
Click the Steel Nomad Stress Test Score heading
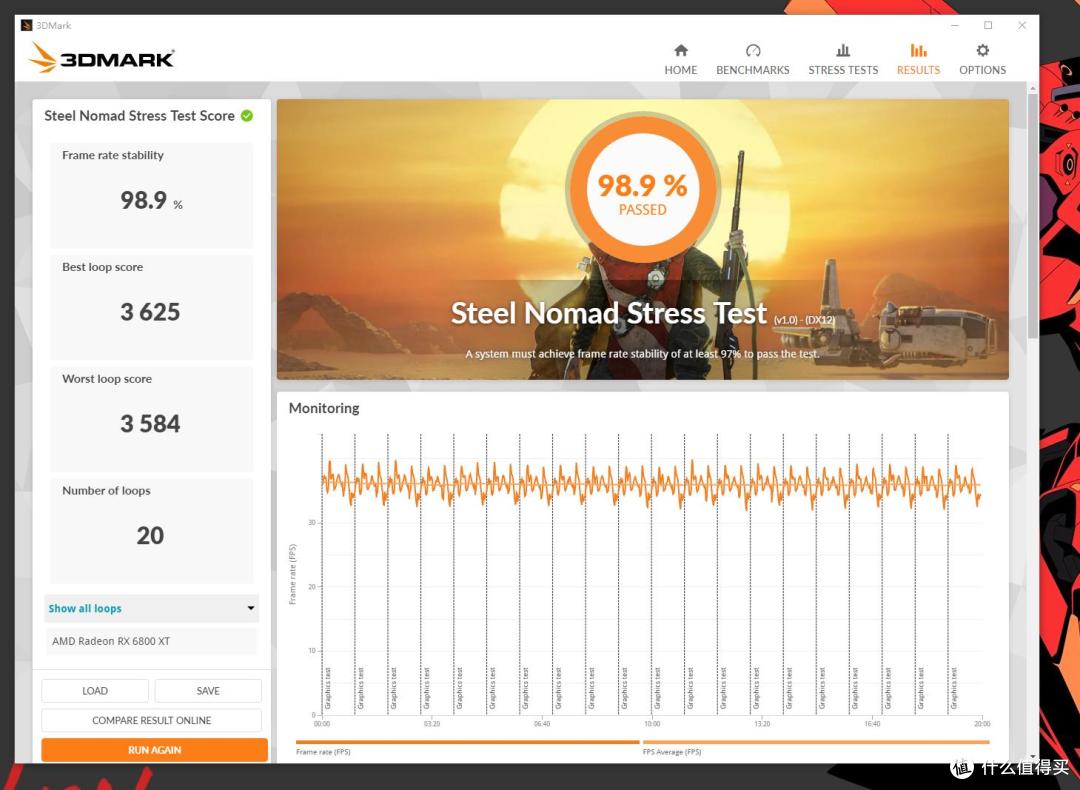coord(139,116)
